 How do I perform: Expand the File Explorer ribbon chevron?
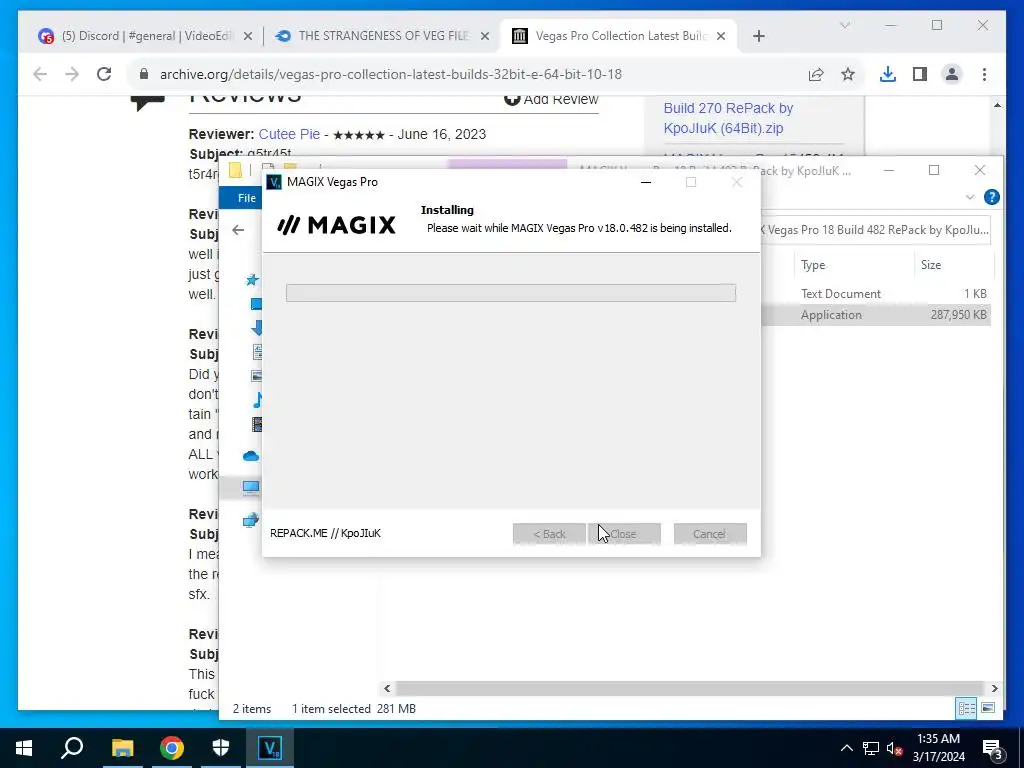click(x=970, y=197)
